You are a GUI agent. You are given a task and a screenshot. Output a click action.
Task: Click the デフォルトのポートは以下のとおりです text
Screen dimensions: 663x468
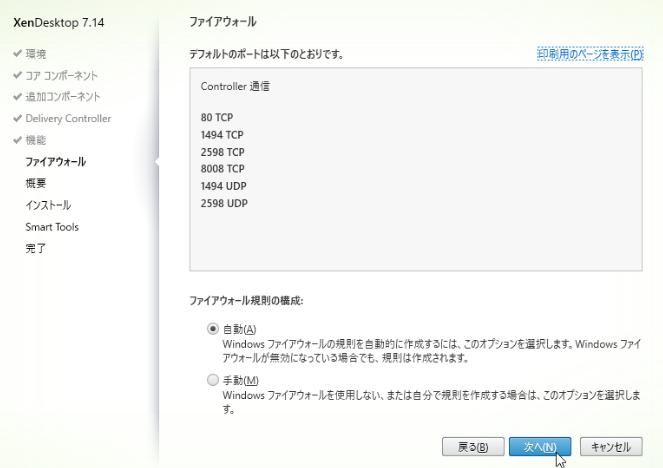click(x=266, y=54)
